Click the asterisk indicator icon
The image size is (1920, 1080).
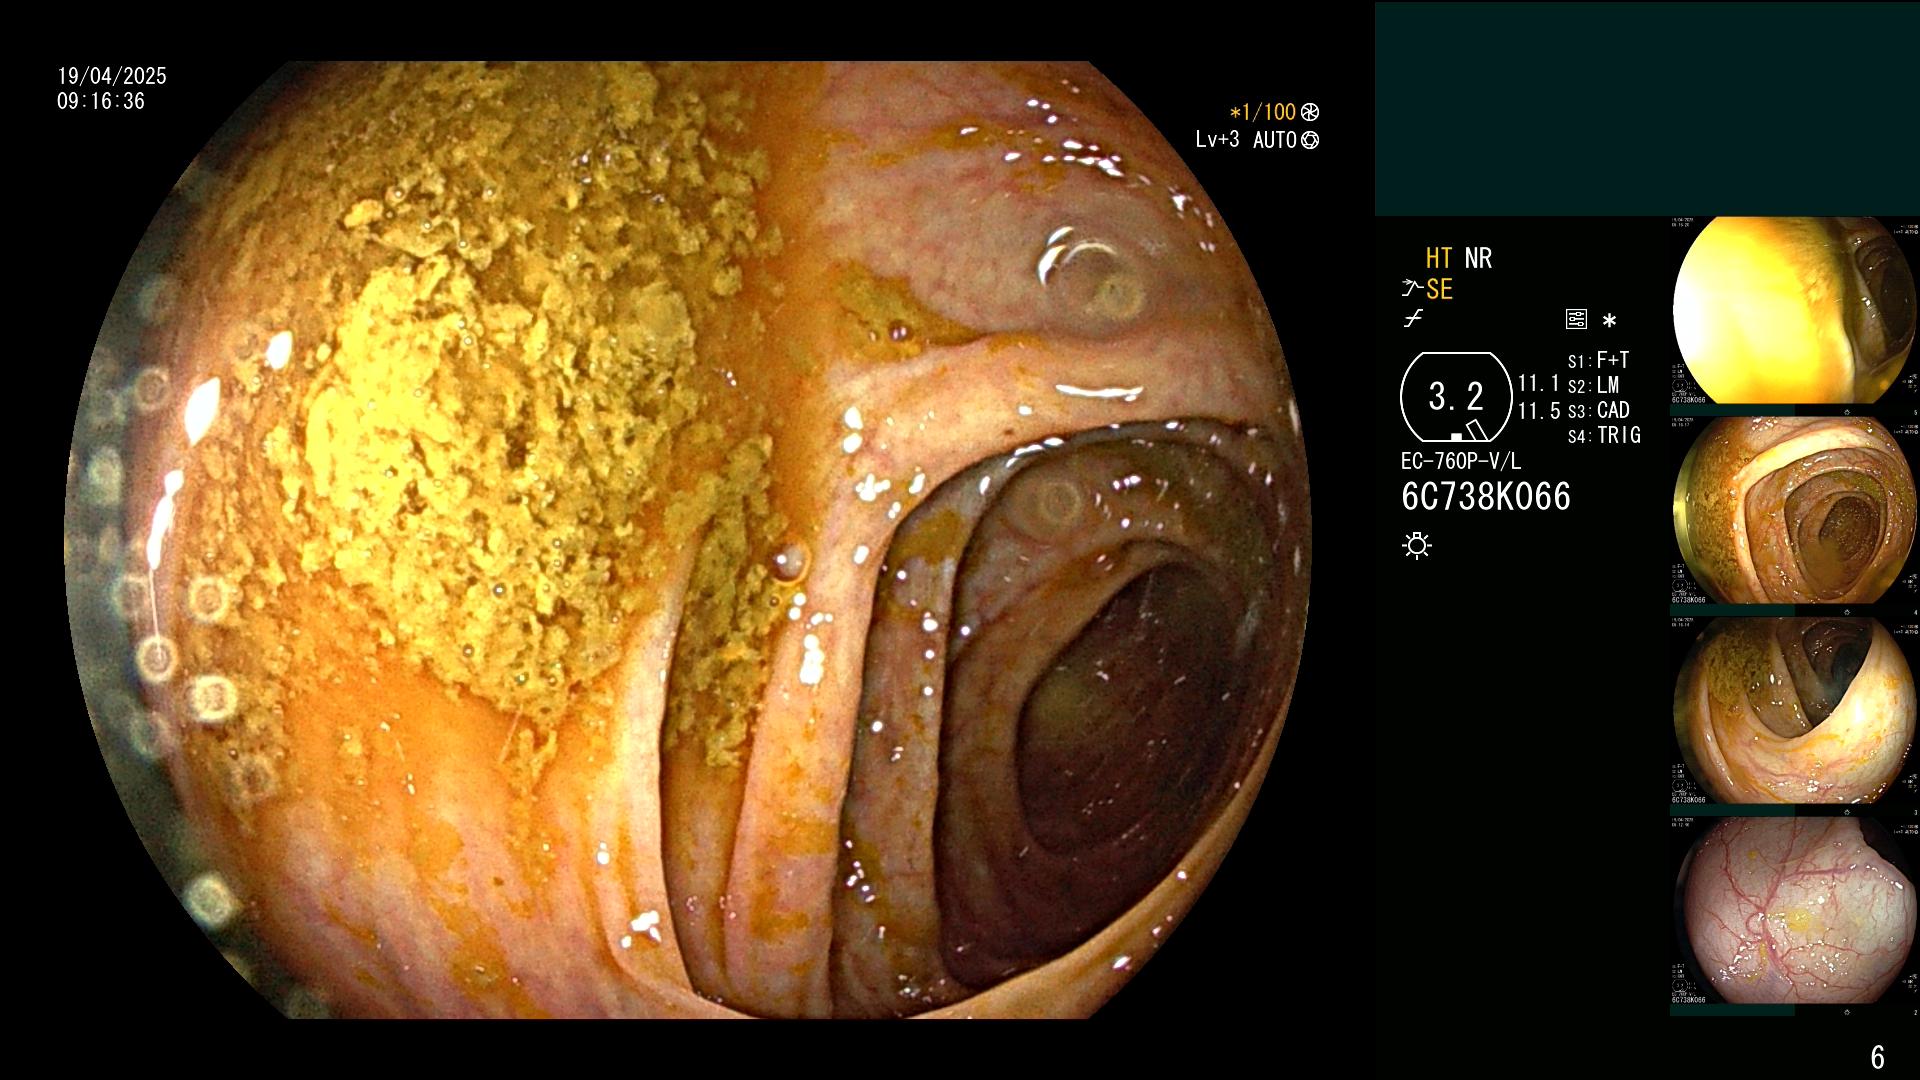coord(1609,321)
